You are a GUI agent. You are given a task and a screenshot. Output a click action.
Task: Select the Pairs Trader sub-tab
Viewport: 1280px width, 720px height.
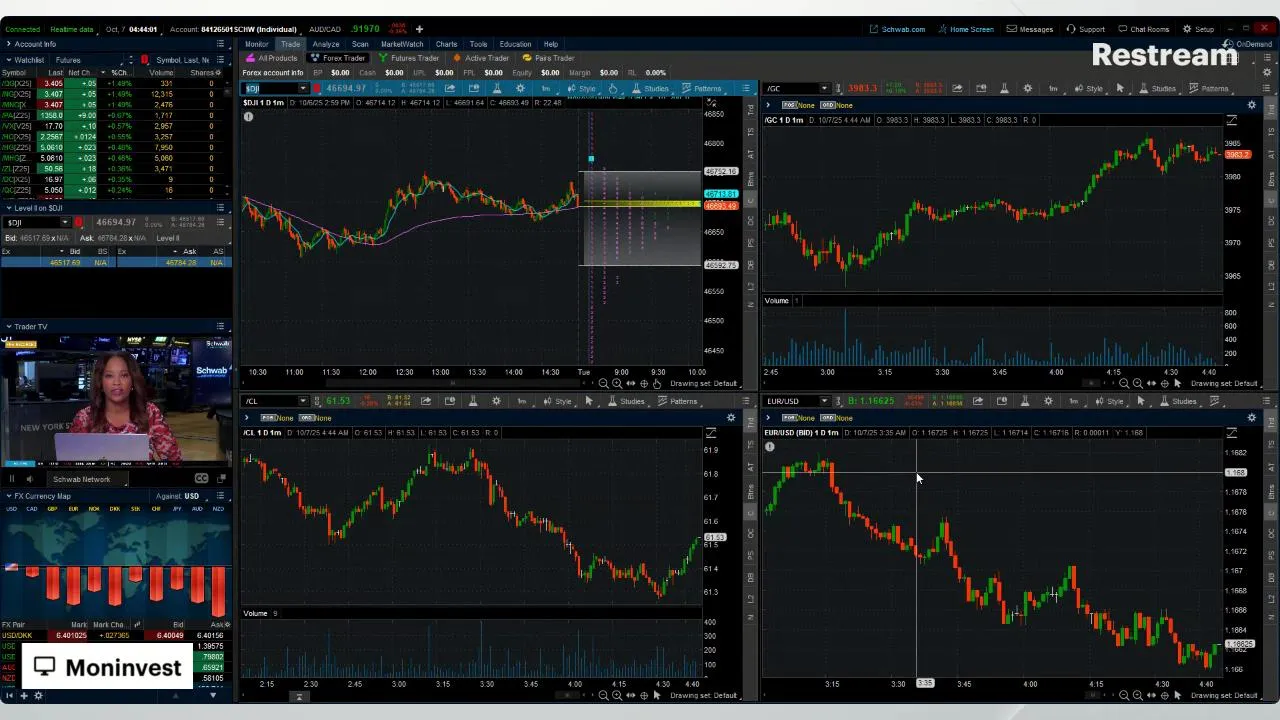[549, 58]
